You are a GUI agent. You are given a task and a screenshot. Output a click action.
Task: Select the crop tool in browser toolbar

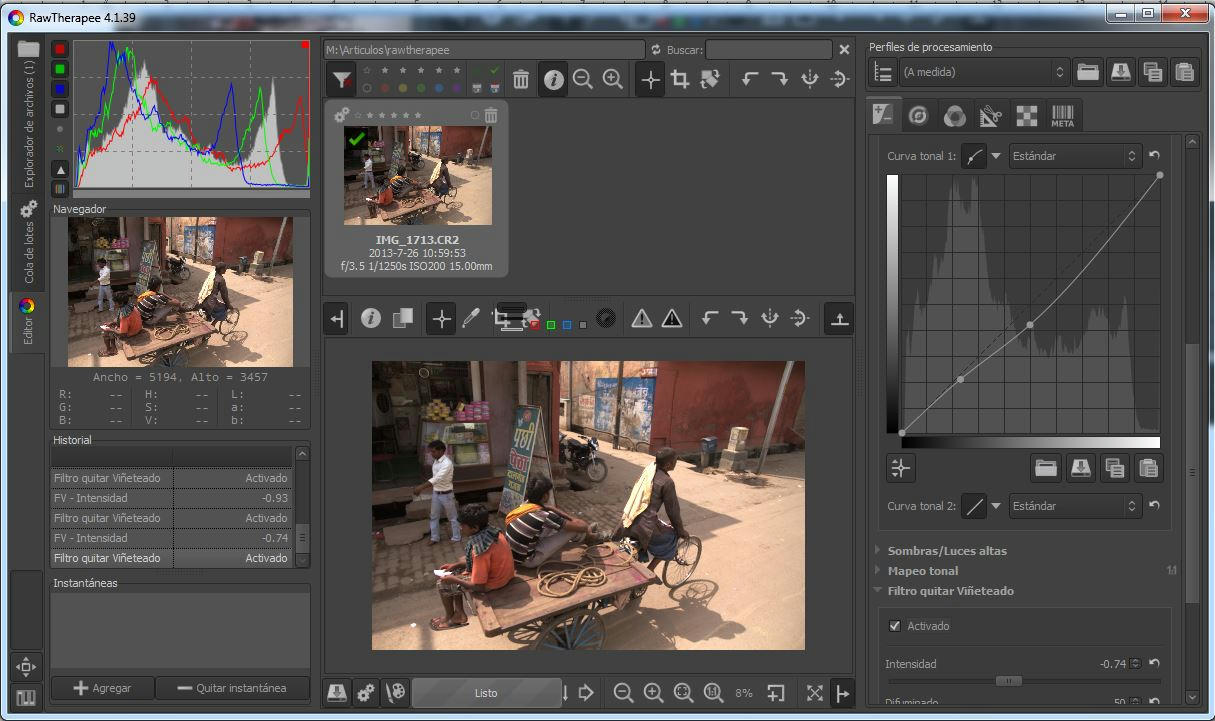pos(680,80)
